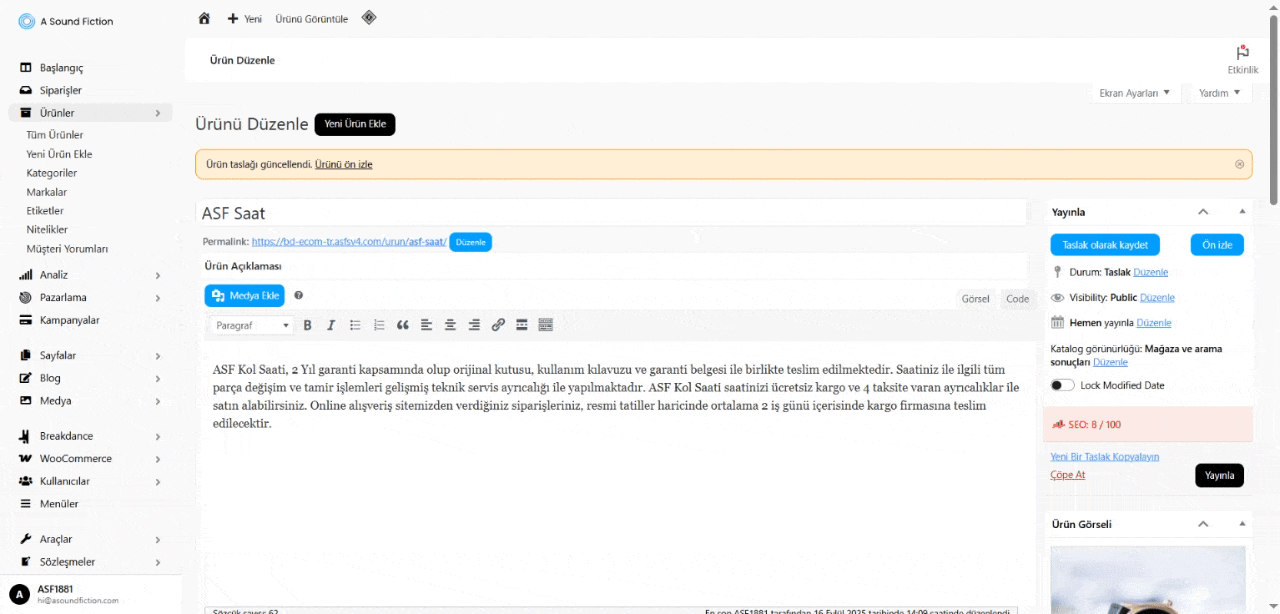Dismiss the draft updated notice
This screenshot has width=1280, height=614.
(1239, 164)
